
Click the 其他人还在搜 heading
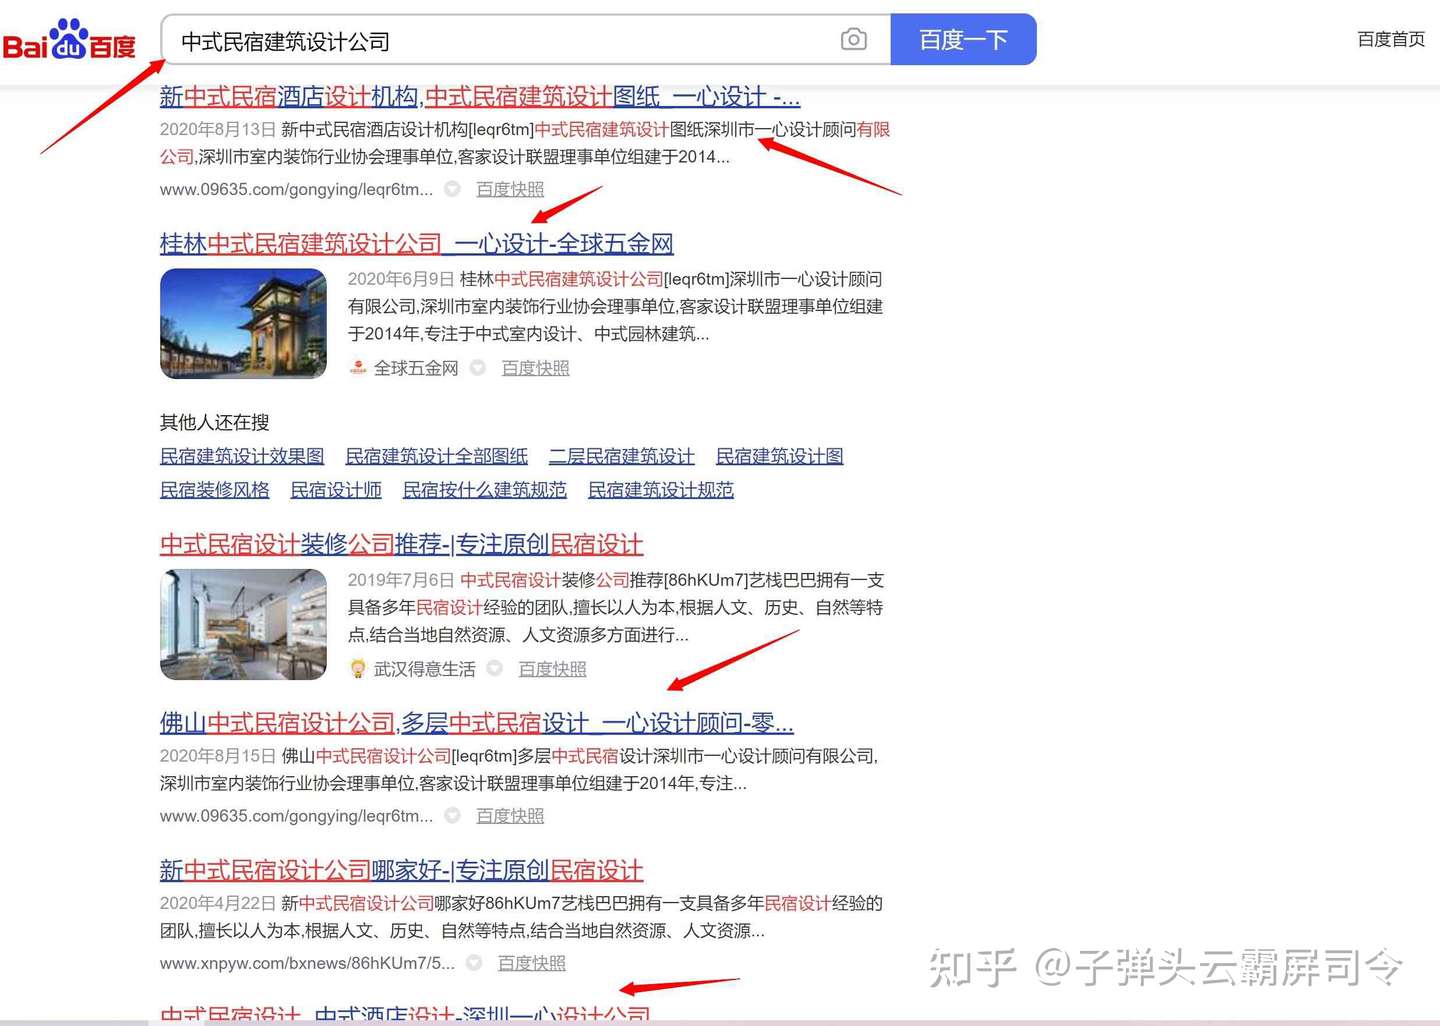[215, 422]
